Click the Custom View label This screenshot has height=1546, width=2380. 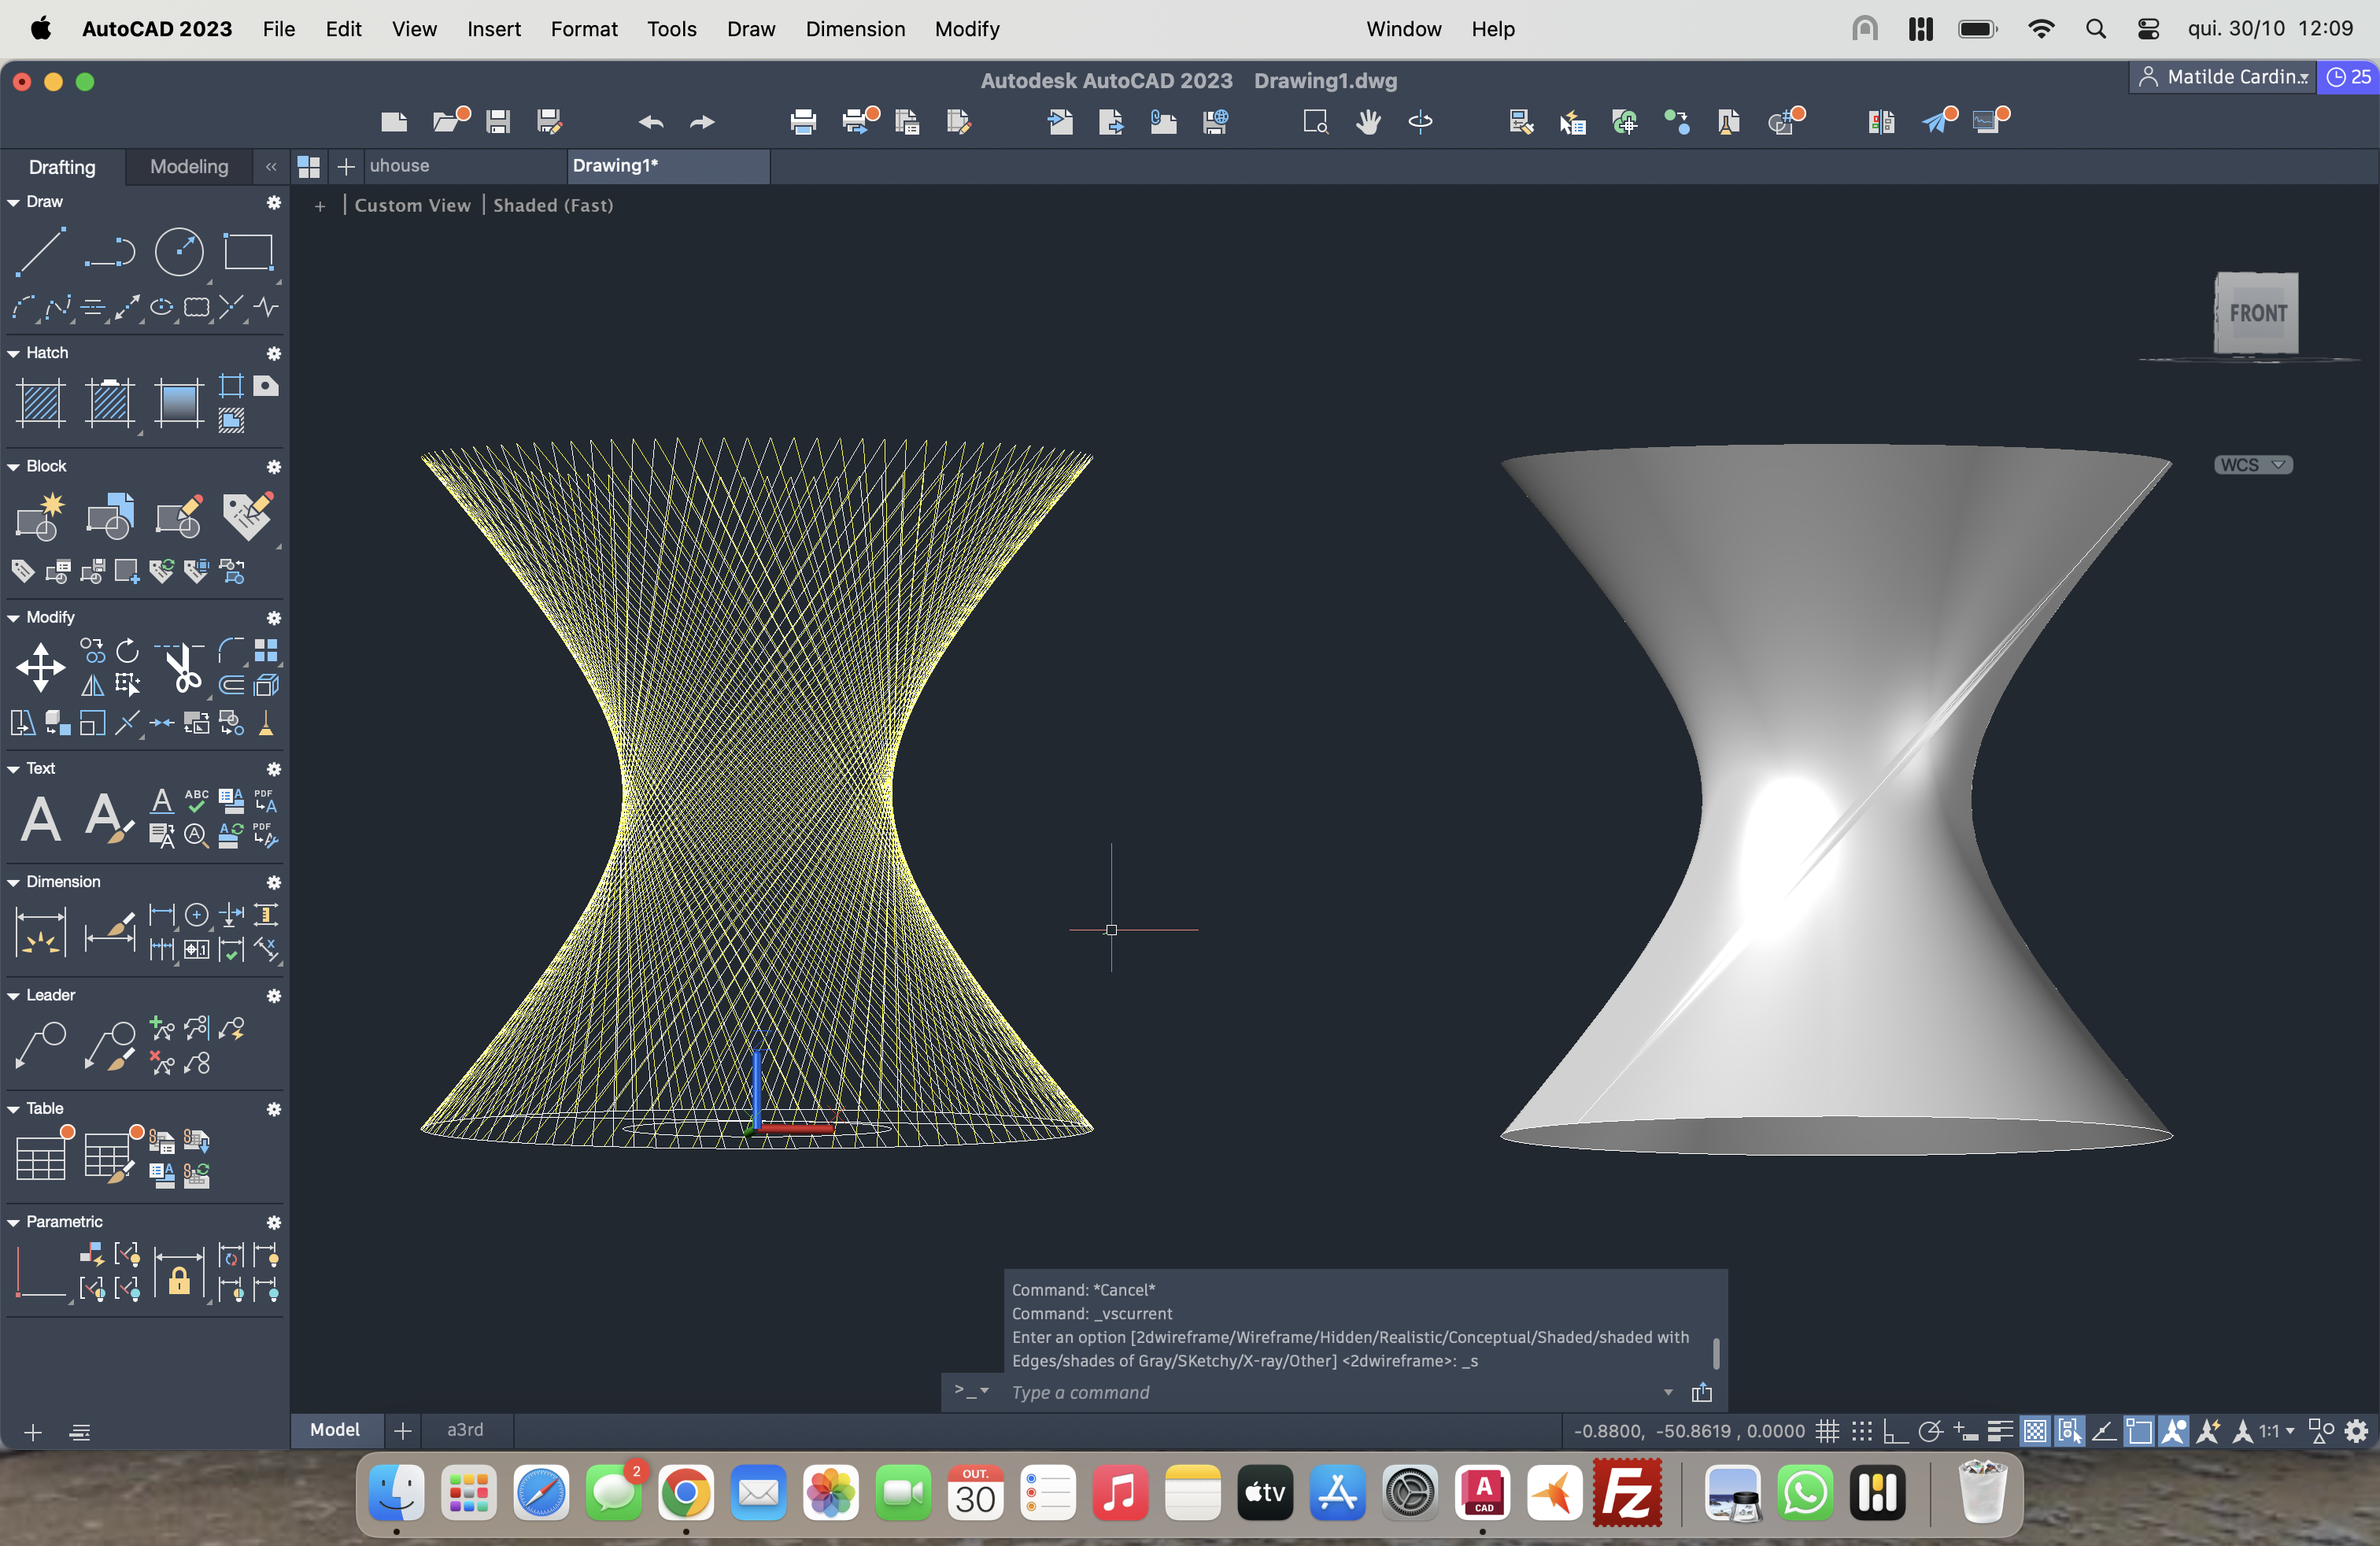[412, 205]
